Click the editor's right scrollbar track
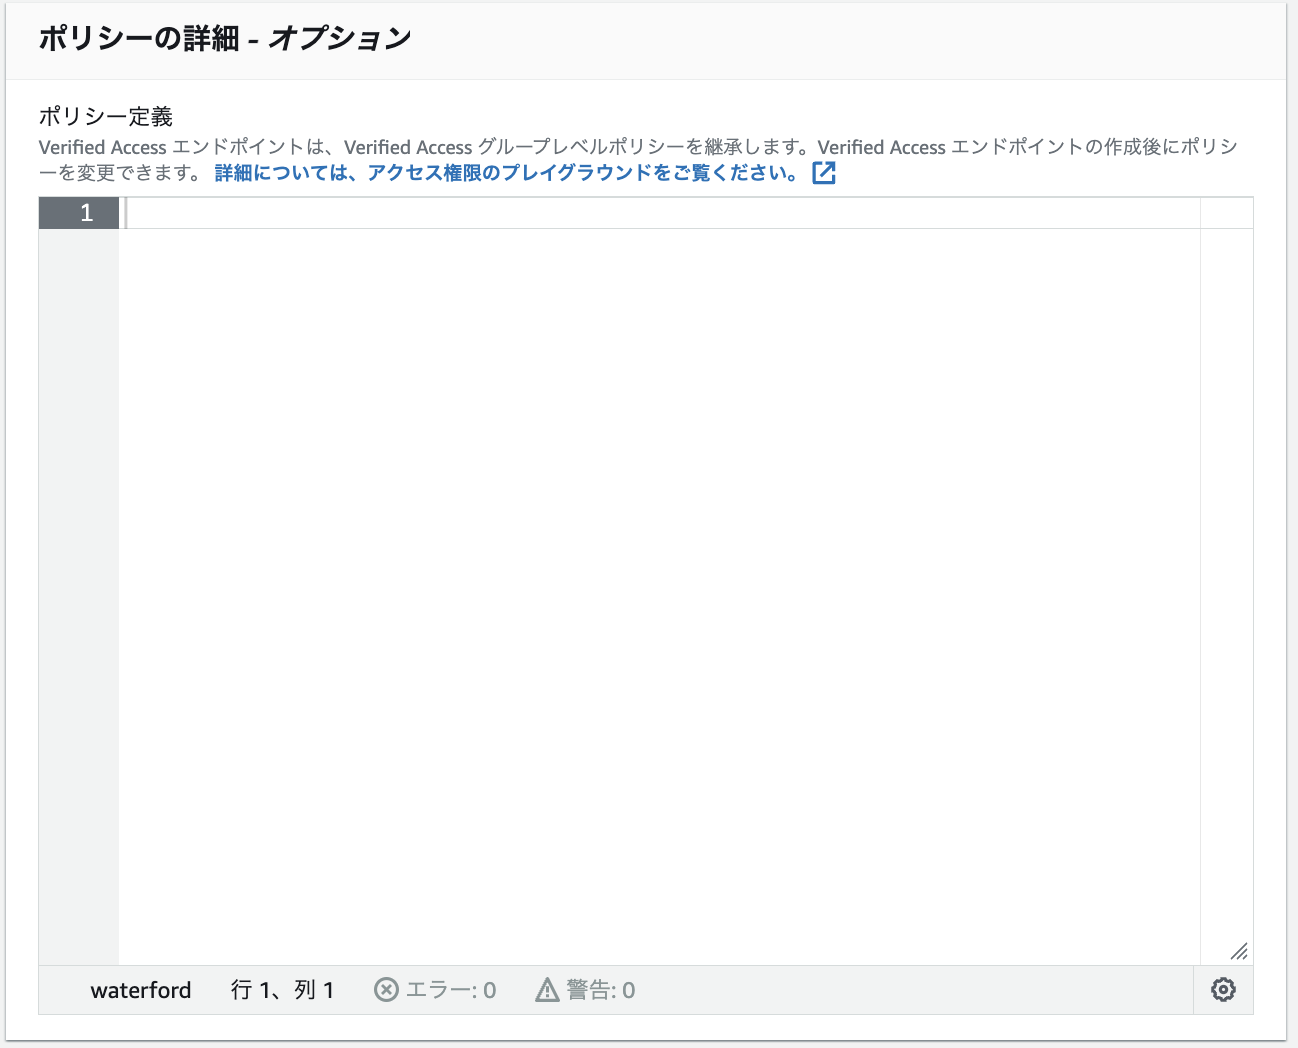Image resolution: width=1298 pixels, height=1048 pixels. point(1225,550)
